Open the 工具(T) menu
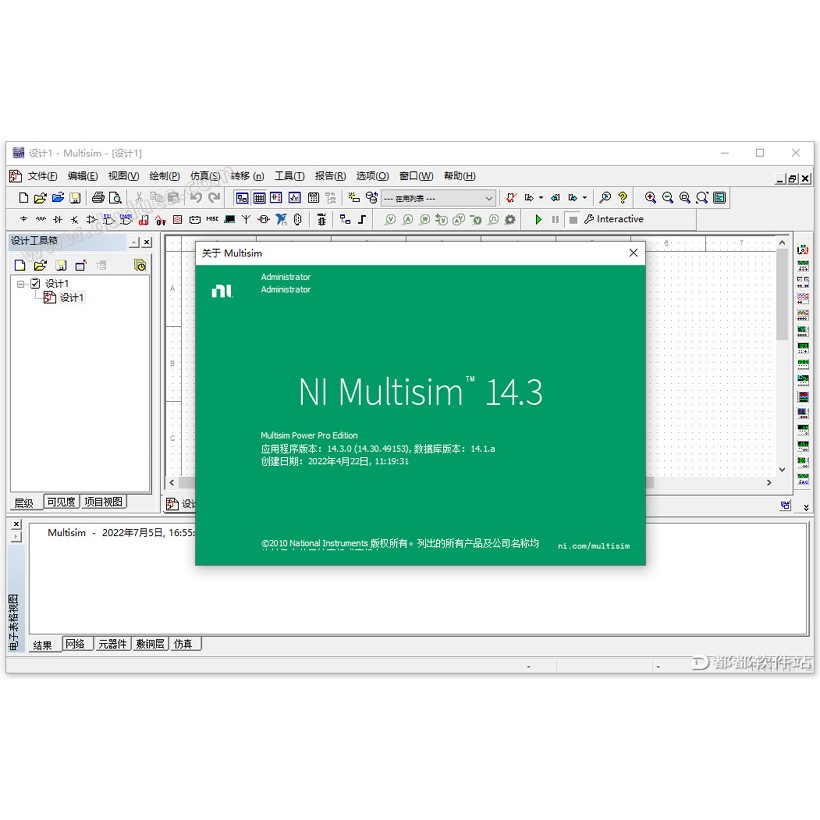The height and width of the screenshot is (820, 820). coord(289,176)
